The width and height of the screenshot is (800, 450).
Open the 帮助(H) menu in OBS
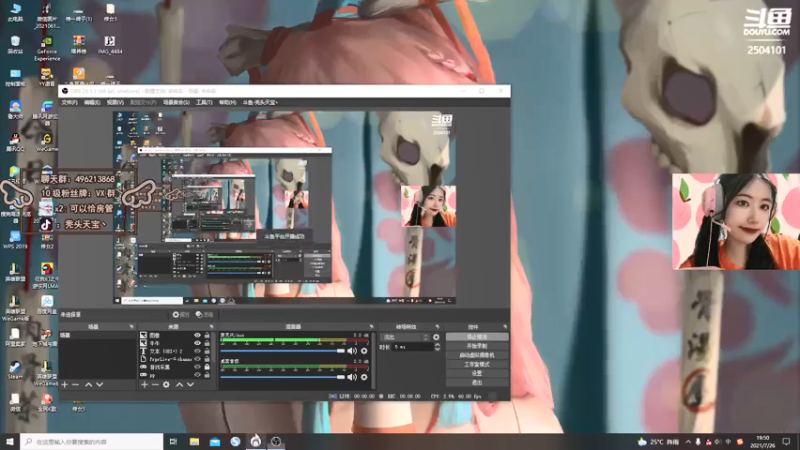tap(228, 103)
